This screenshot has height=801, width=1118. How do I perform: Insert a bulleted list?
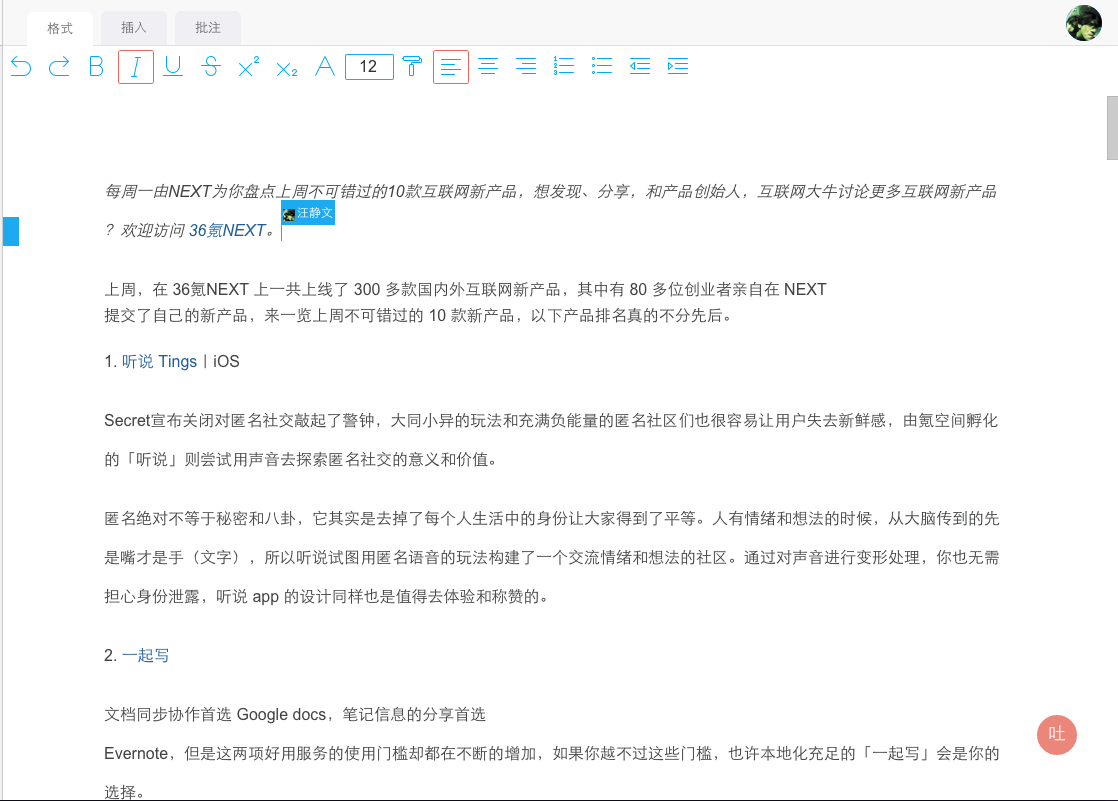(602, 67)
